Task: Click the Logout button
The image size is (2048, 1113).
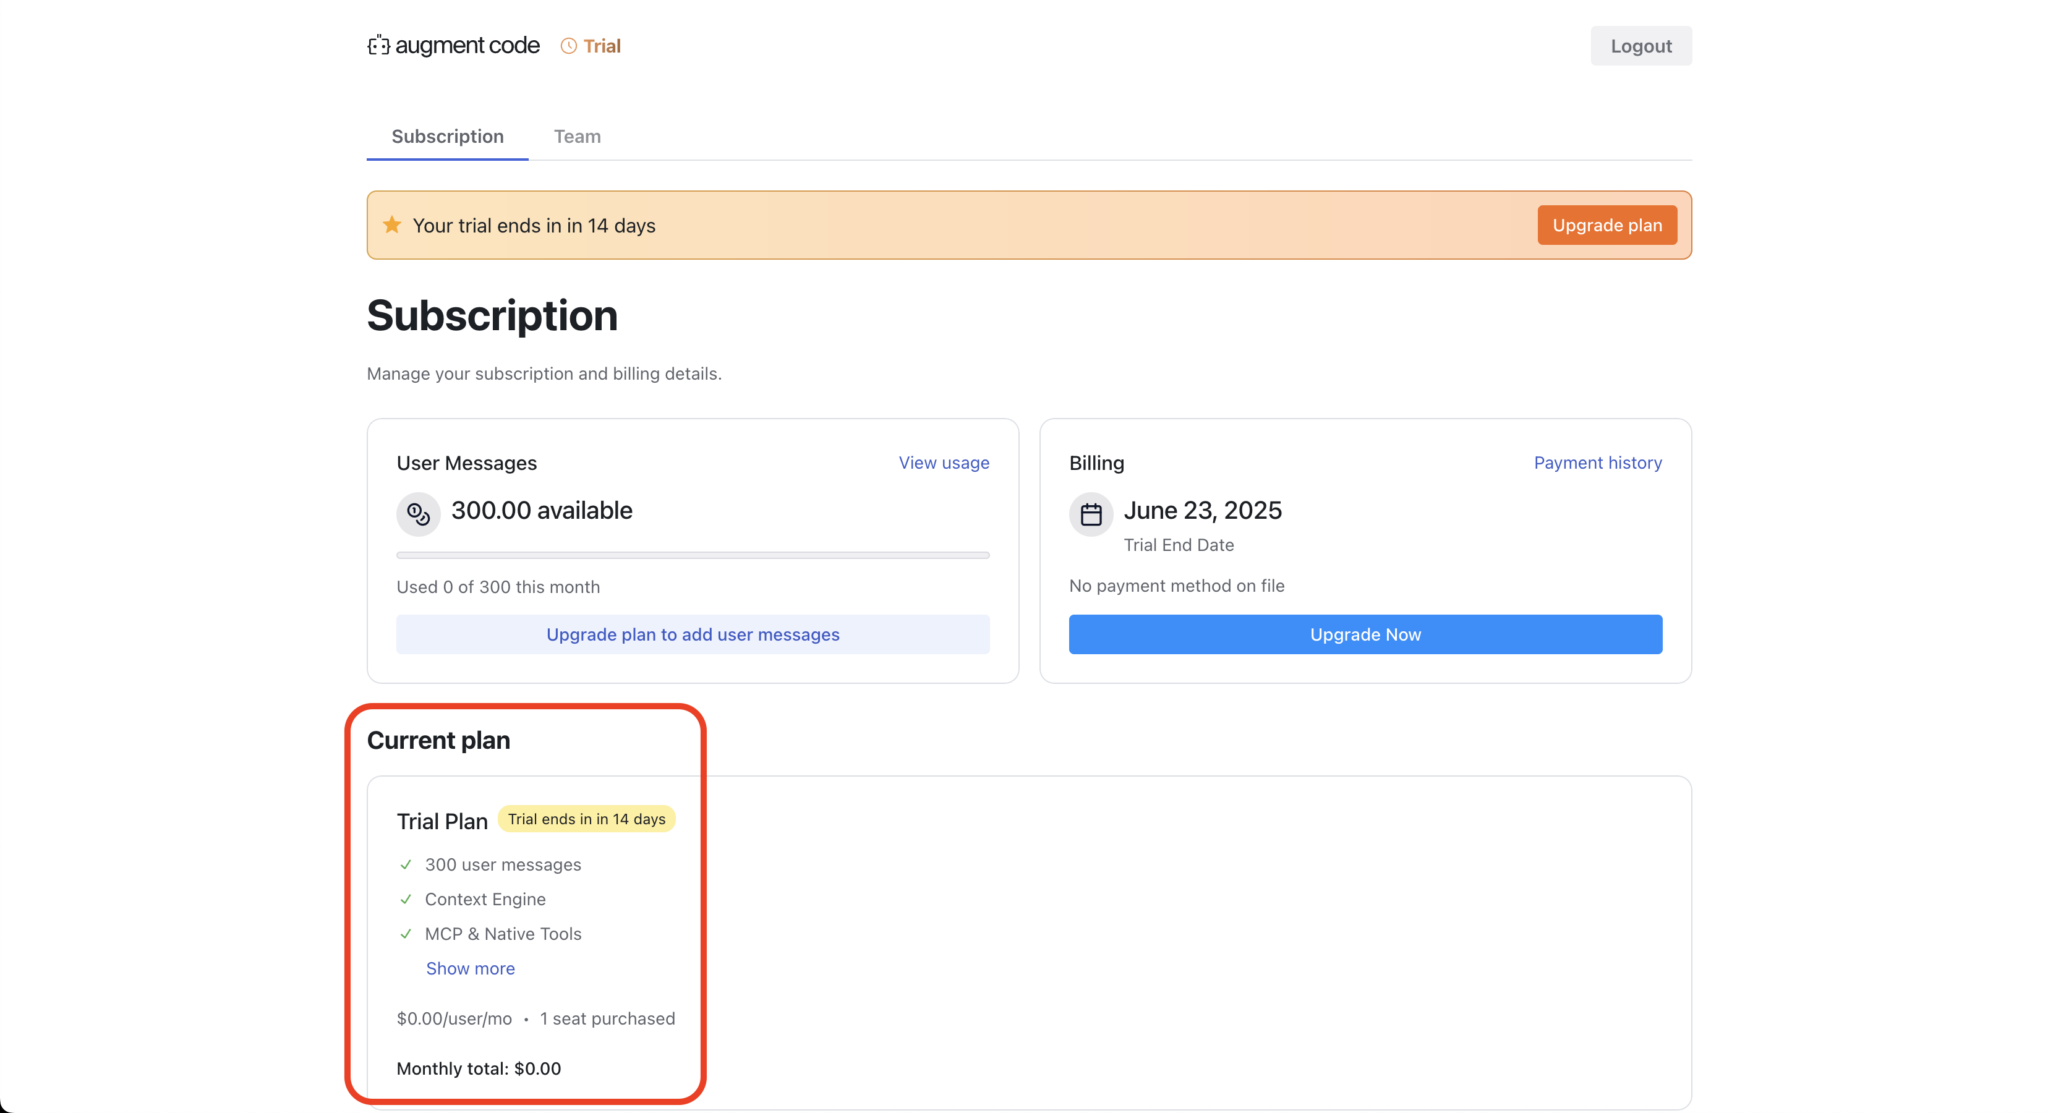Action: pos(1640,45)
